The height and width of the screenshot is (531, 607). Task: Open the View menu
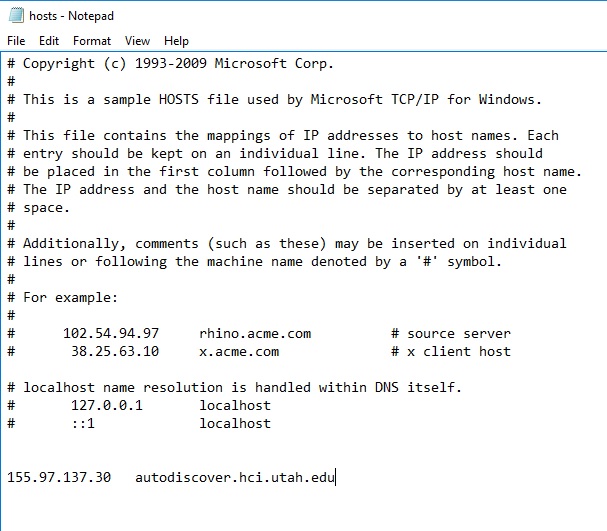[137, 41]
